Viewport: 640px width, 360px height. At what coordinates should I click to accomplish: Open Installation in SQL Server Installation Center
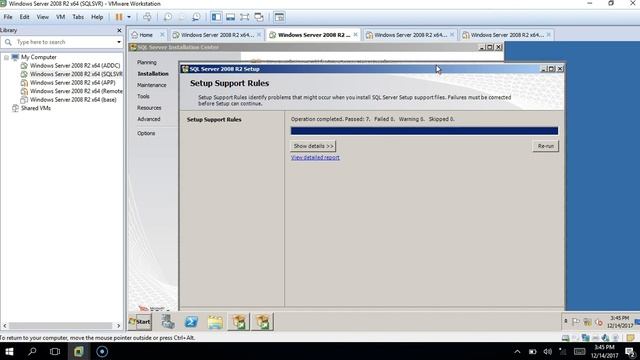pos(153,74)
